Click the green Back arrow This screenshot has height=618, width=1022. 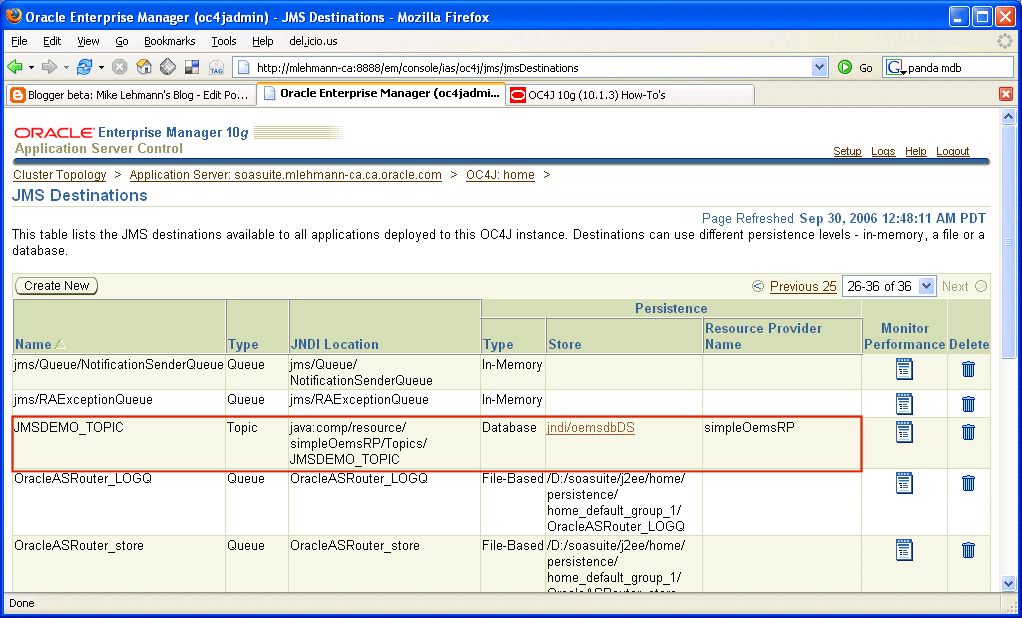coord(14,67)
